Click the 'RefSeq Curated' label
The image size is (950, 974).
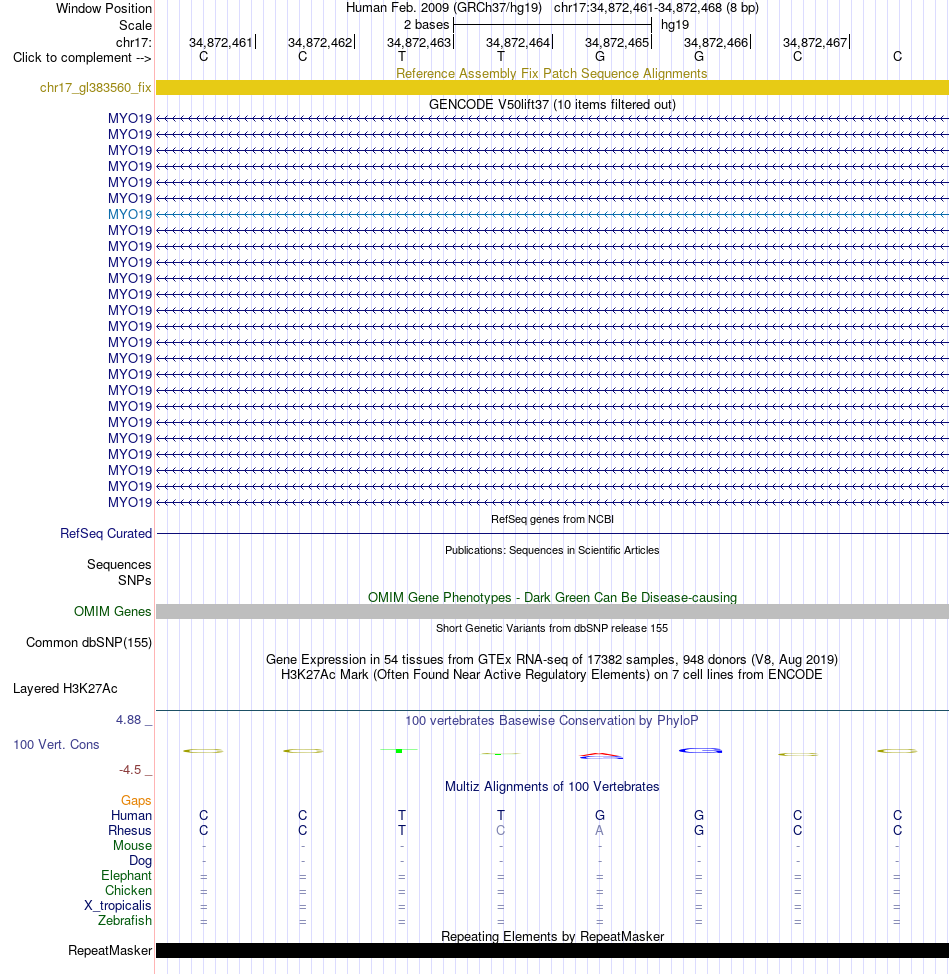point(106,534)
